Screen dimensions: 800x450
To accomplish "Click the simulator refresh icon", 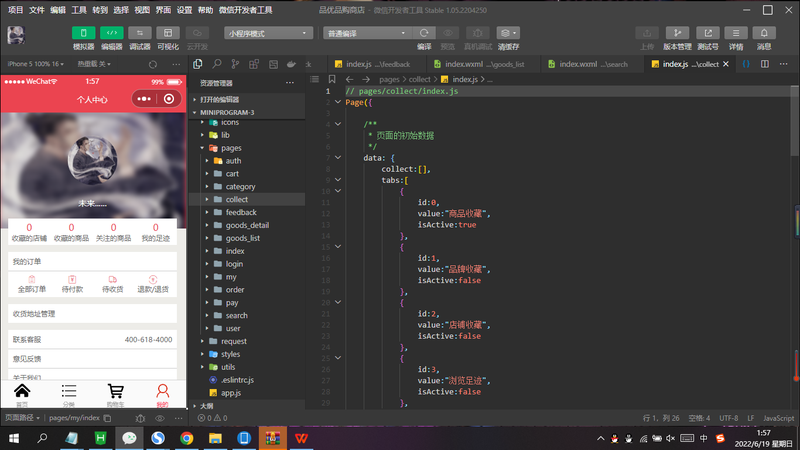I will tap(153, 64).
